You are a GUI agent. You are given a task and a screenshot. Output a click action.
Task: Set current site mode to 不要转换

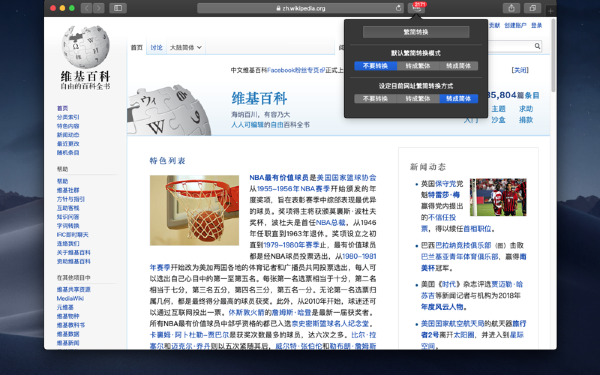pyautogui.click(x=375, y=99)
